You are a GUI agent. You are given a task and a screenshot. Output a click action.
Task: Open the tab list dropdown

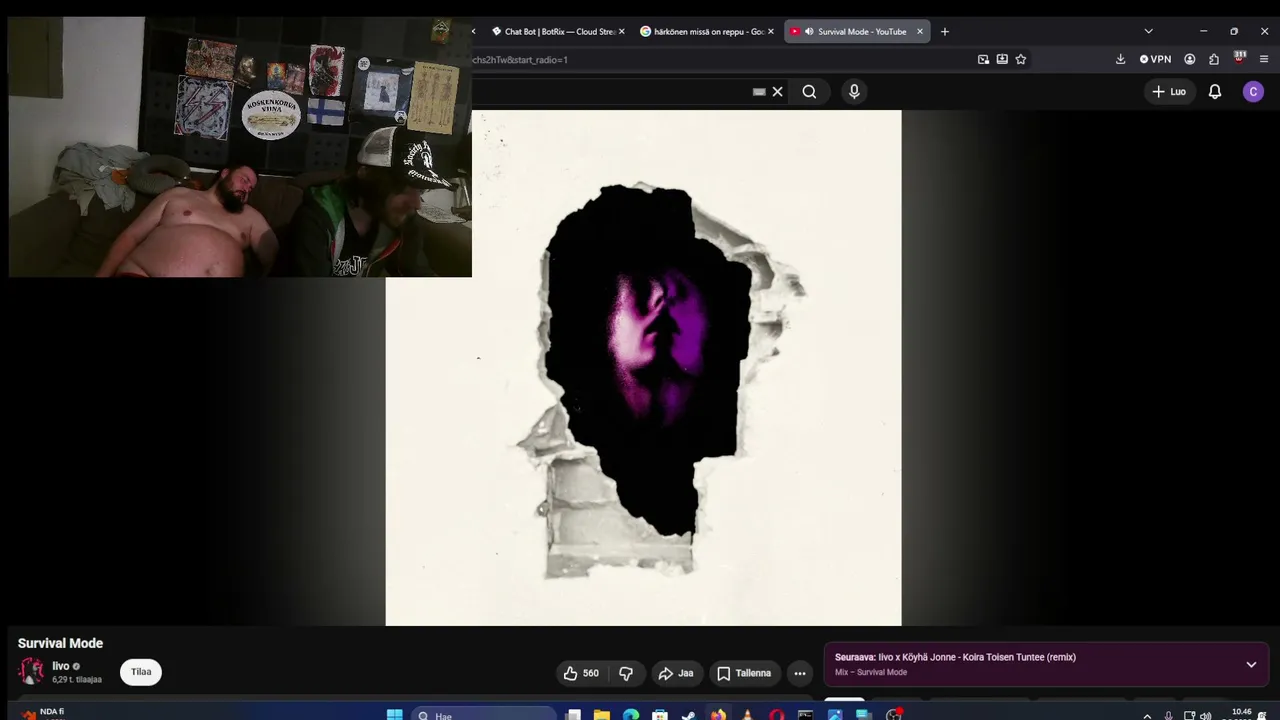click(1148, 32)
